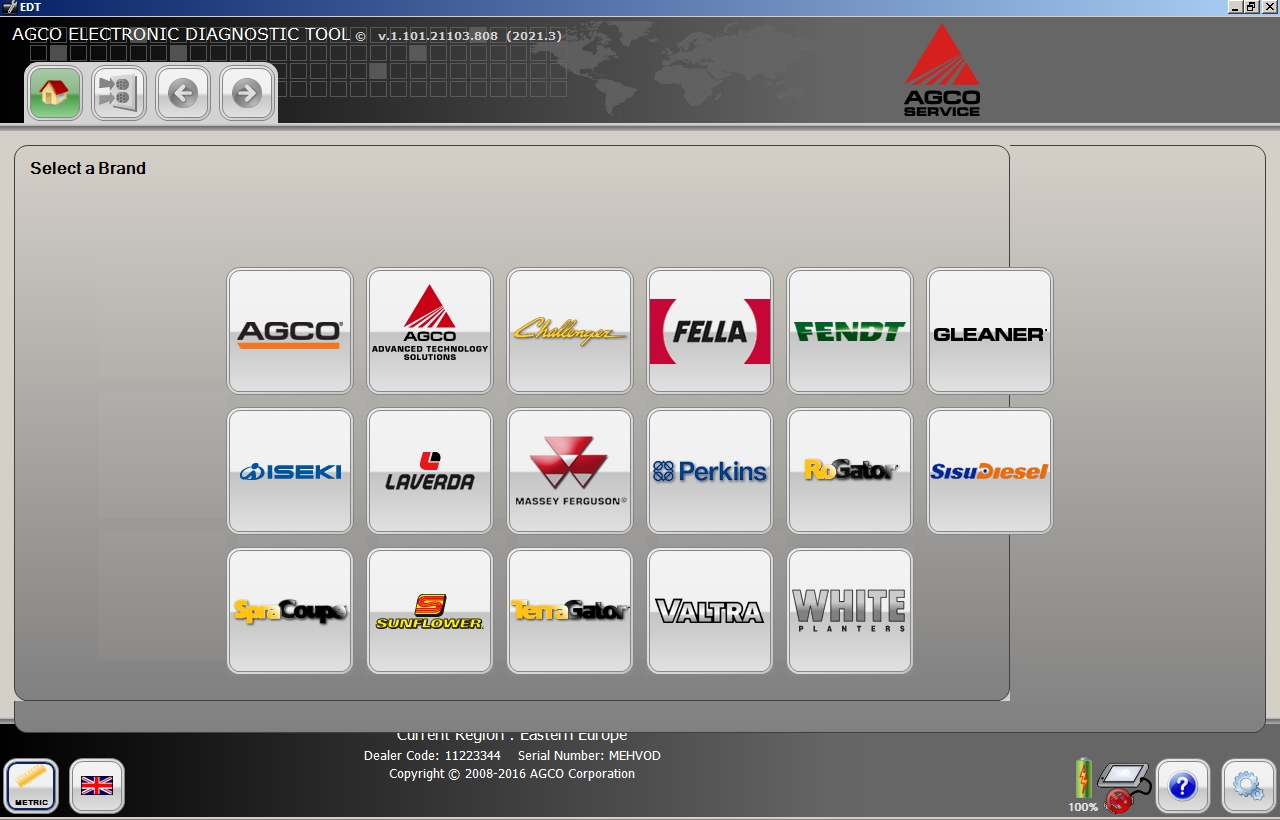Choose the Gleaner brand tile
Viewport: 1280px width, 820px height.
coord(990,331)
